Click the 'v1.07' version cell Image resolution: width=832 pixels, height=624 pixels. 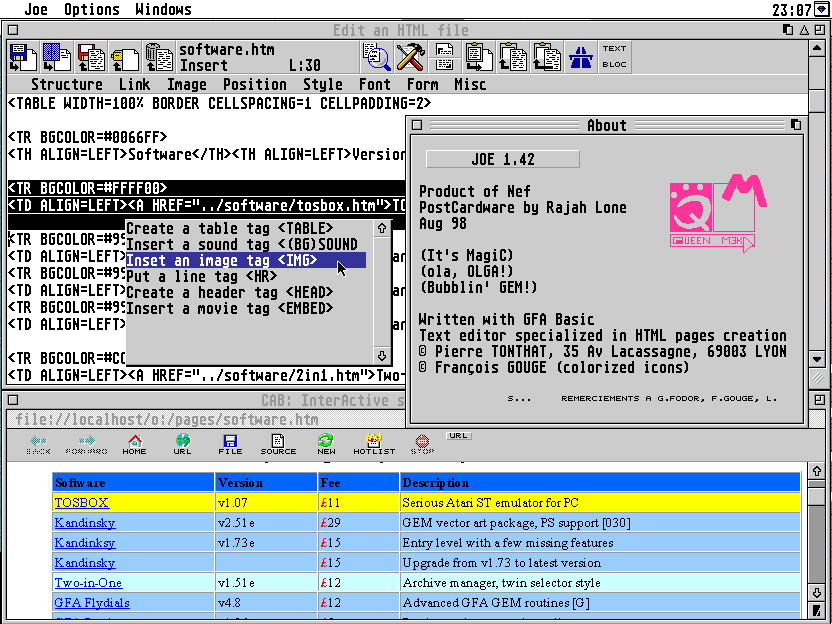pyautogui.click(x=266, y=502)
